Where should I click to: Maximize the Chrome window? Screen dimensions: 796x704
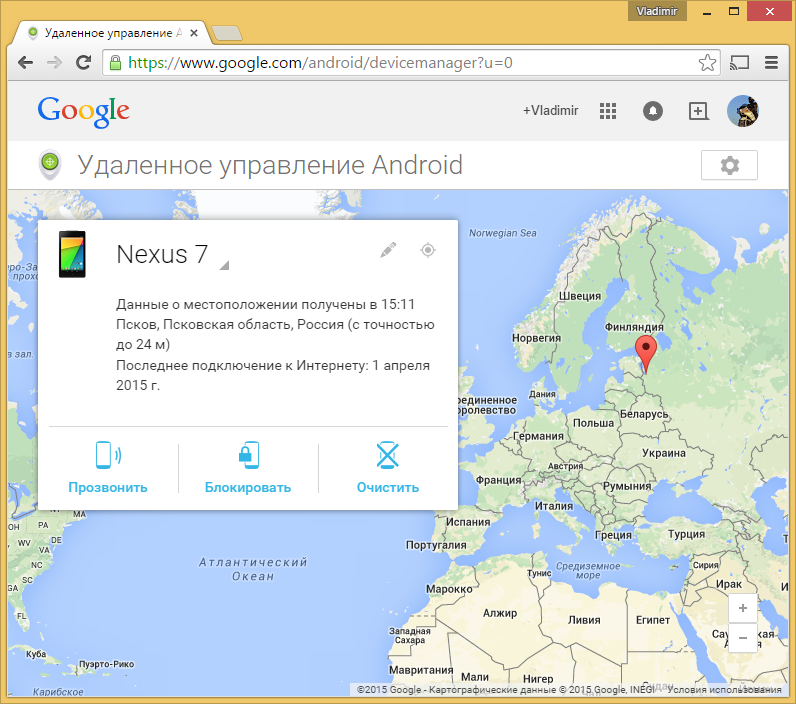click(x=734, y=11)
